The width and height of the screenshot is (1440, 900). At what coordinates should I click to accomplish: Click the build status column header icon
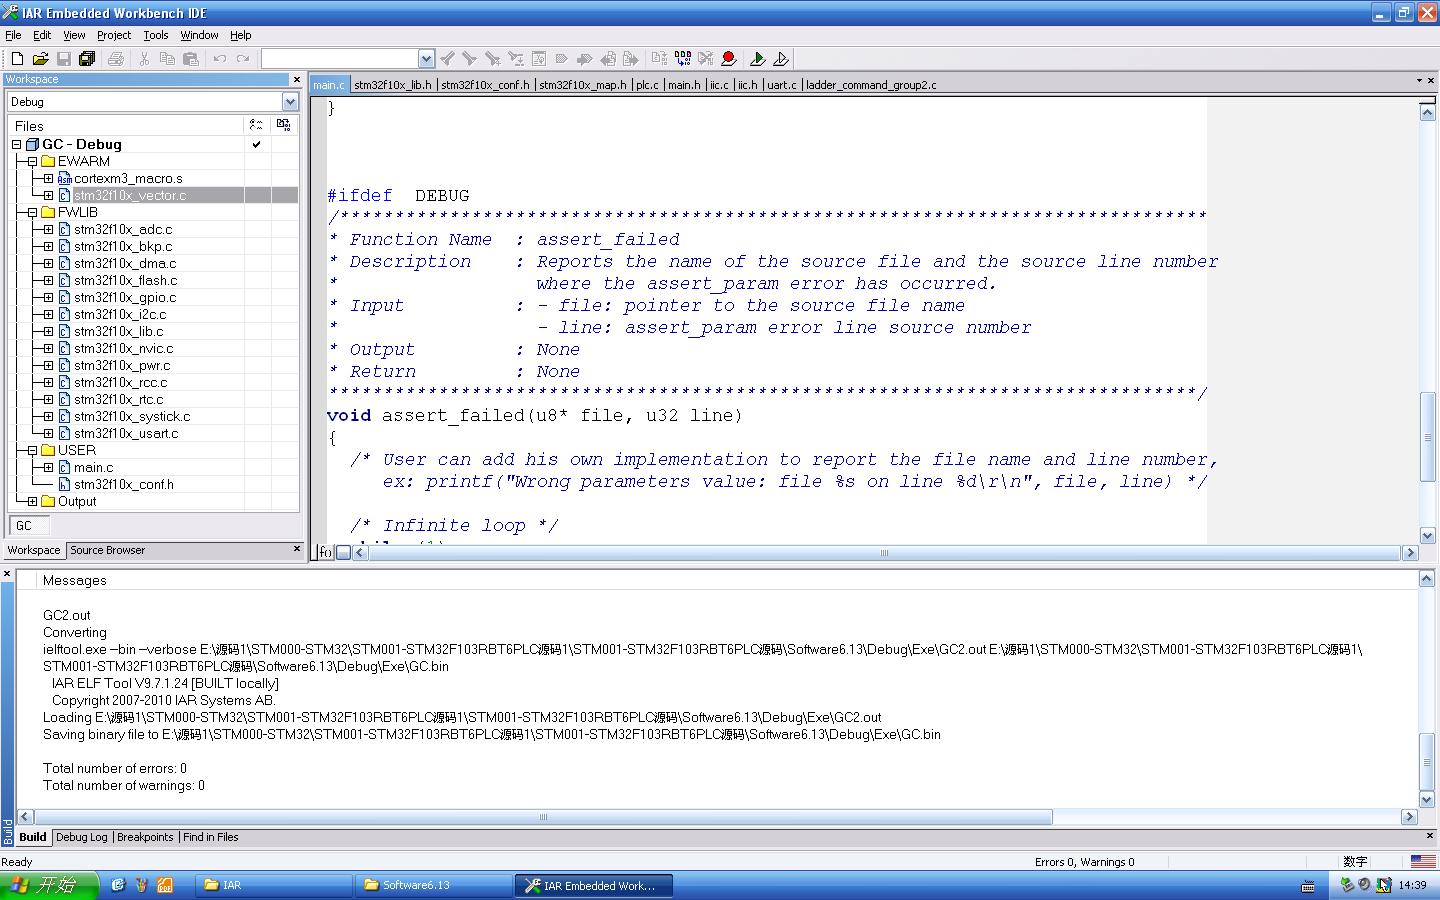tap(257, 125)
